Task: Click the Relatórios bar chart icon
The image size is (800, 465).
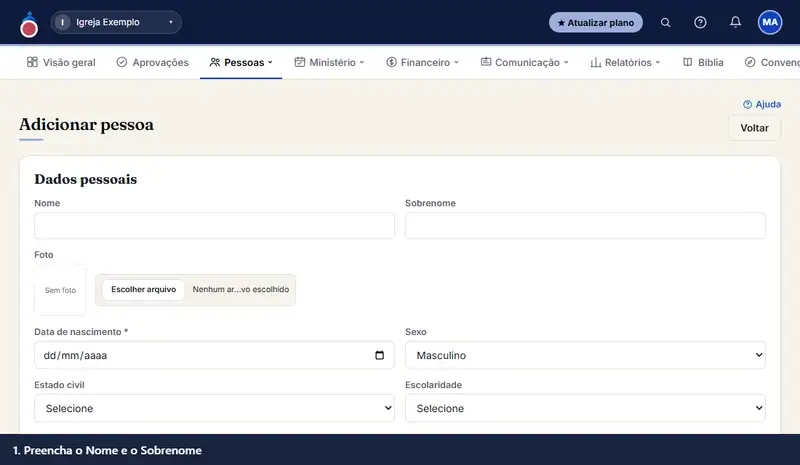Action: coord(595,62)
